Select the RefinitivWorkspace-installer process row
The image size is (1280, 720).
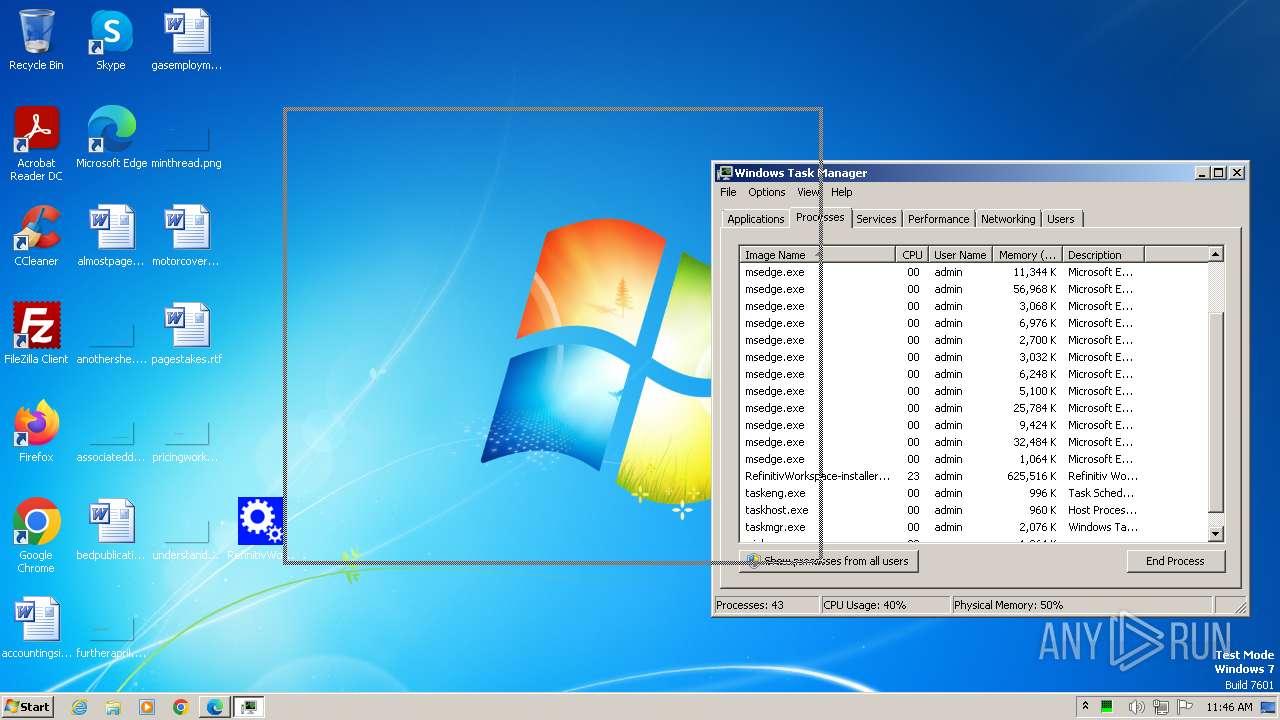tap(973, 476)
